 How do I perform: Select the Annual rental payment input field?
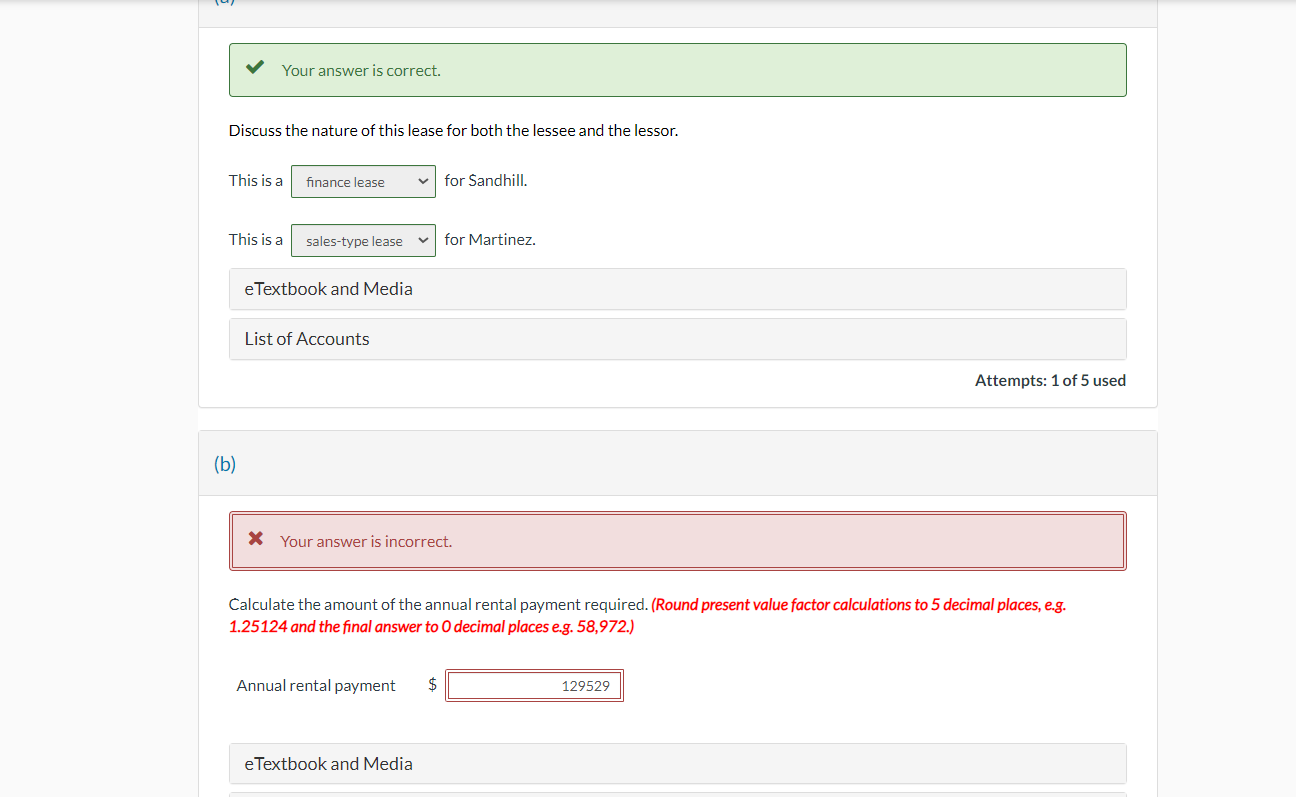click(534, 685)
